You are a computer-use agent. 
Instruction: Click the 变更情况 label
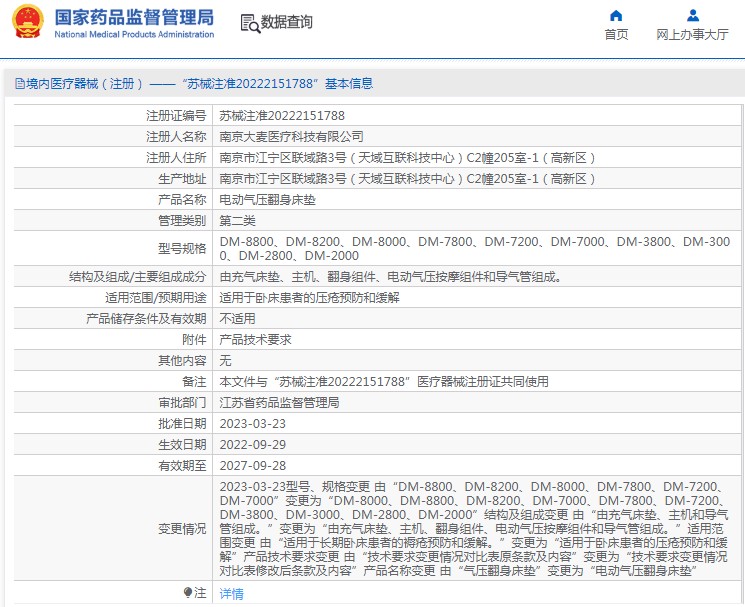point(182,529)
